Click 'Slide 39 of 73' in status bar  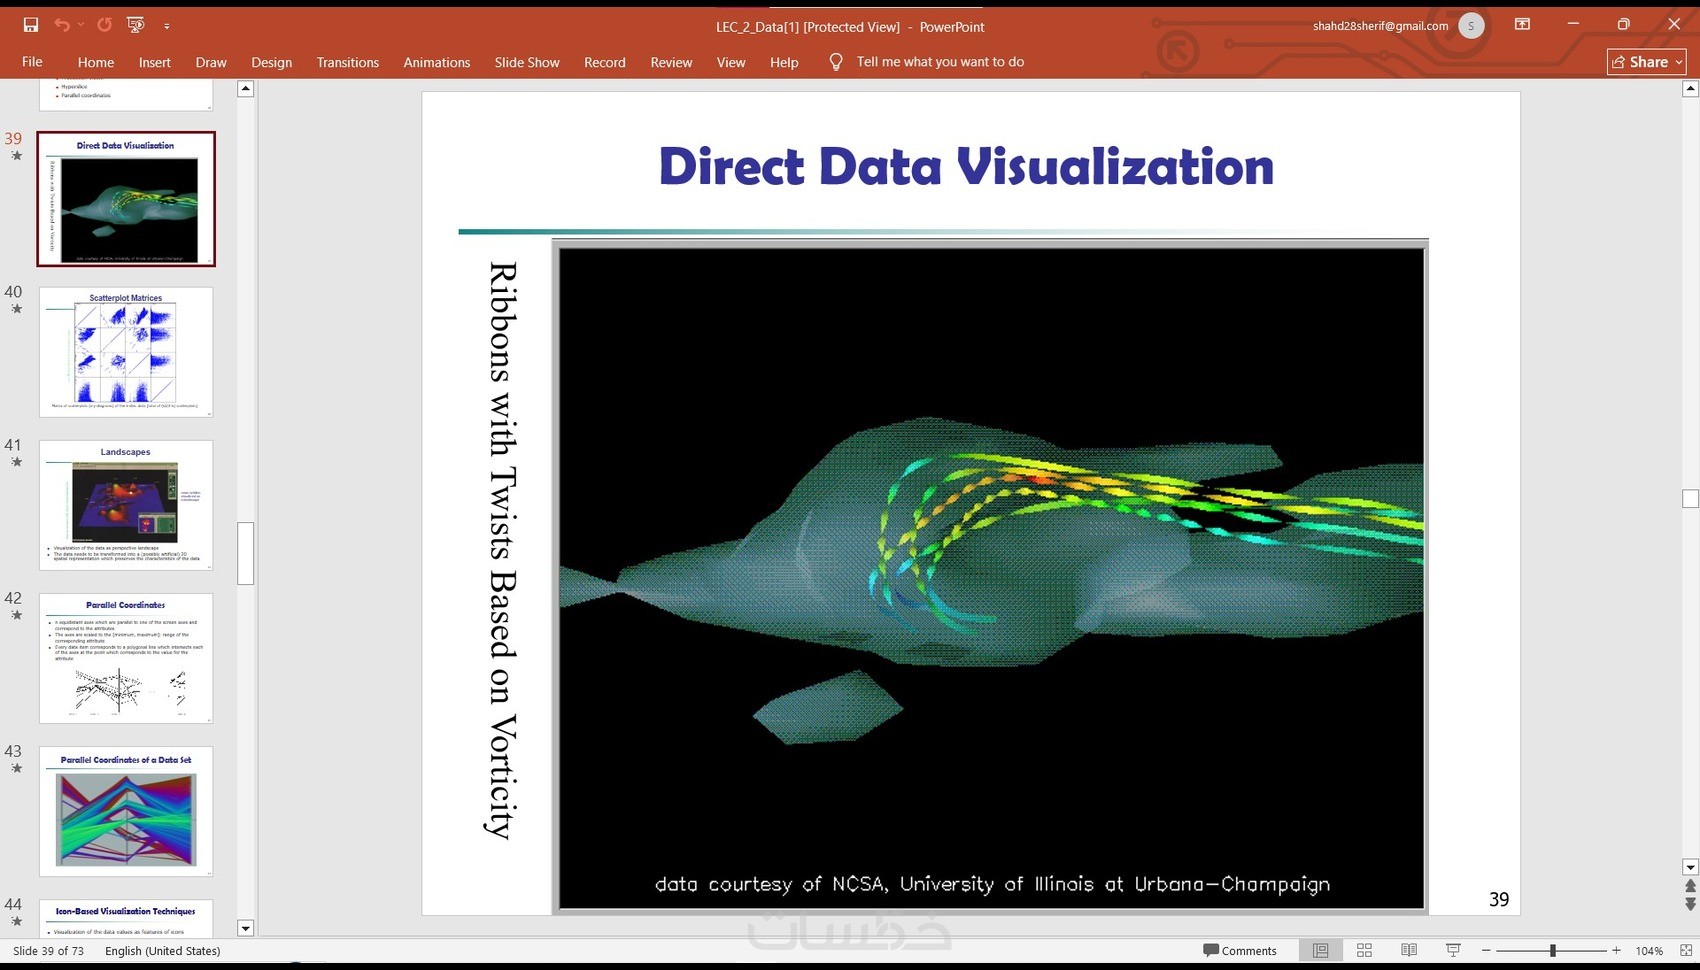(48, 951)
